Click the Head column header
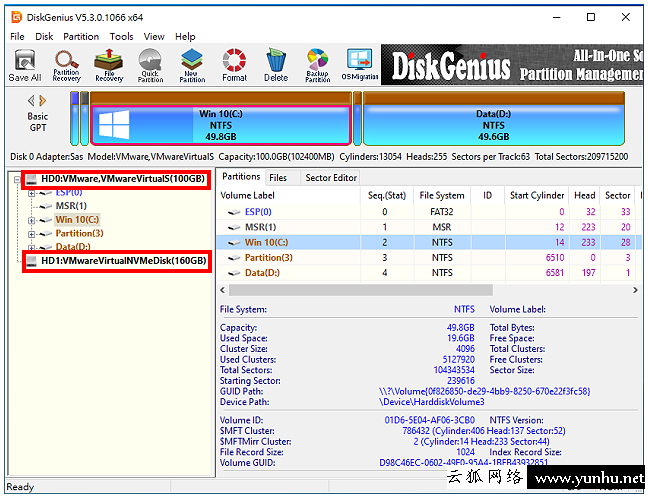This screenshot has width=648, height=500. (x=584, y=195)
